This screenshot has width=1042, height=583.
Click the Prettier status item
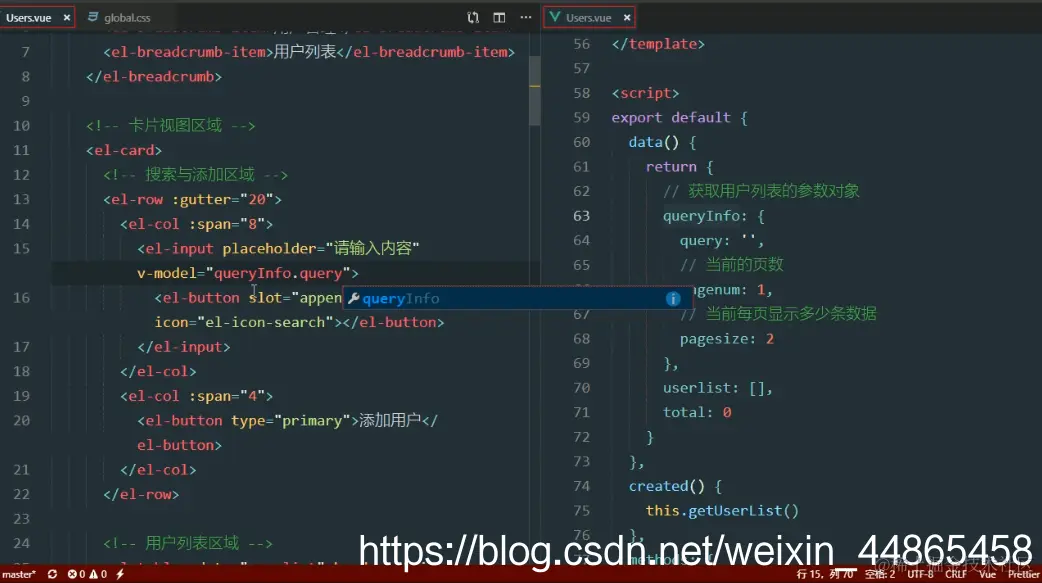pos(1023,574)
